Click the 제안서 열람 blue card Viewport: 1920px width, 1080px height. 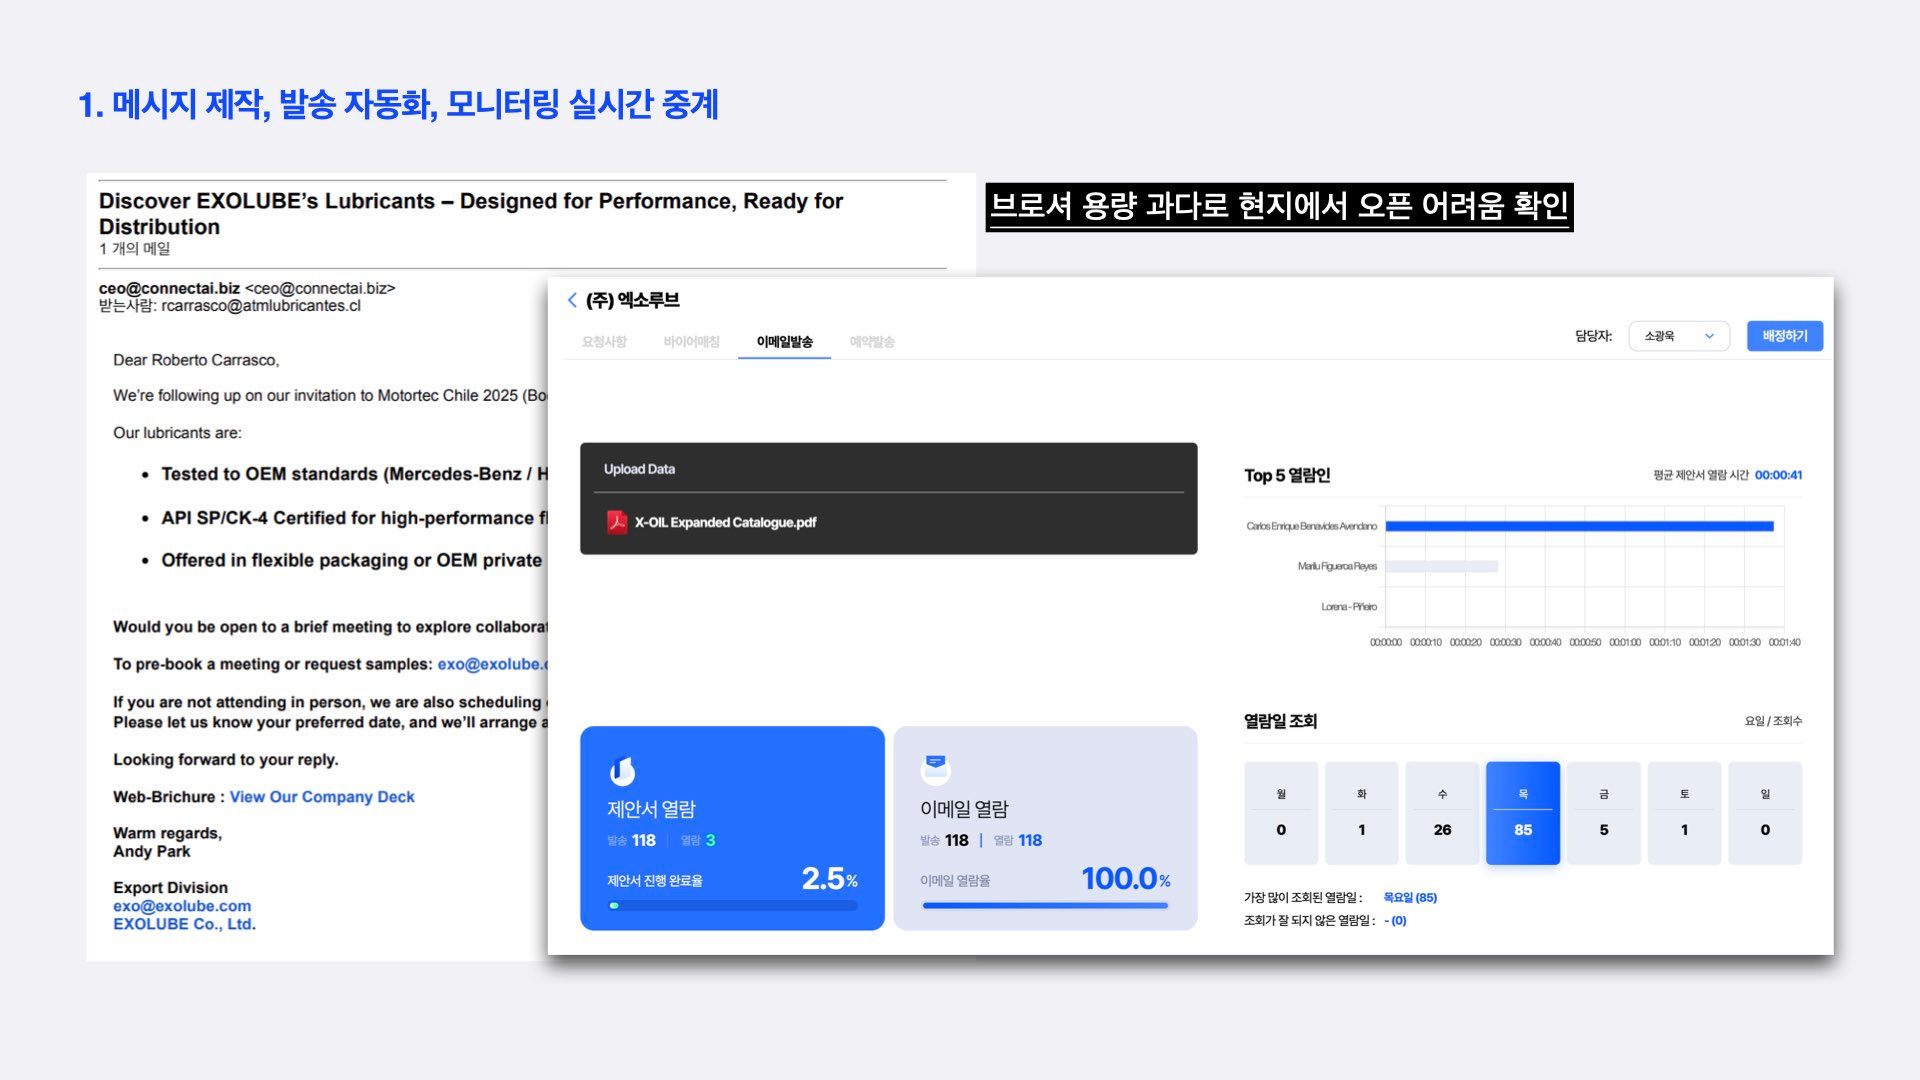pyautogui.click(x=732, y=828)
